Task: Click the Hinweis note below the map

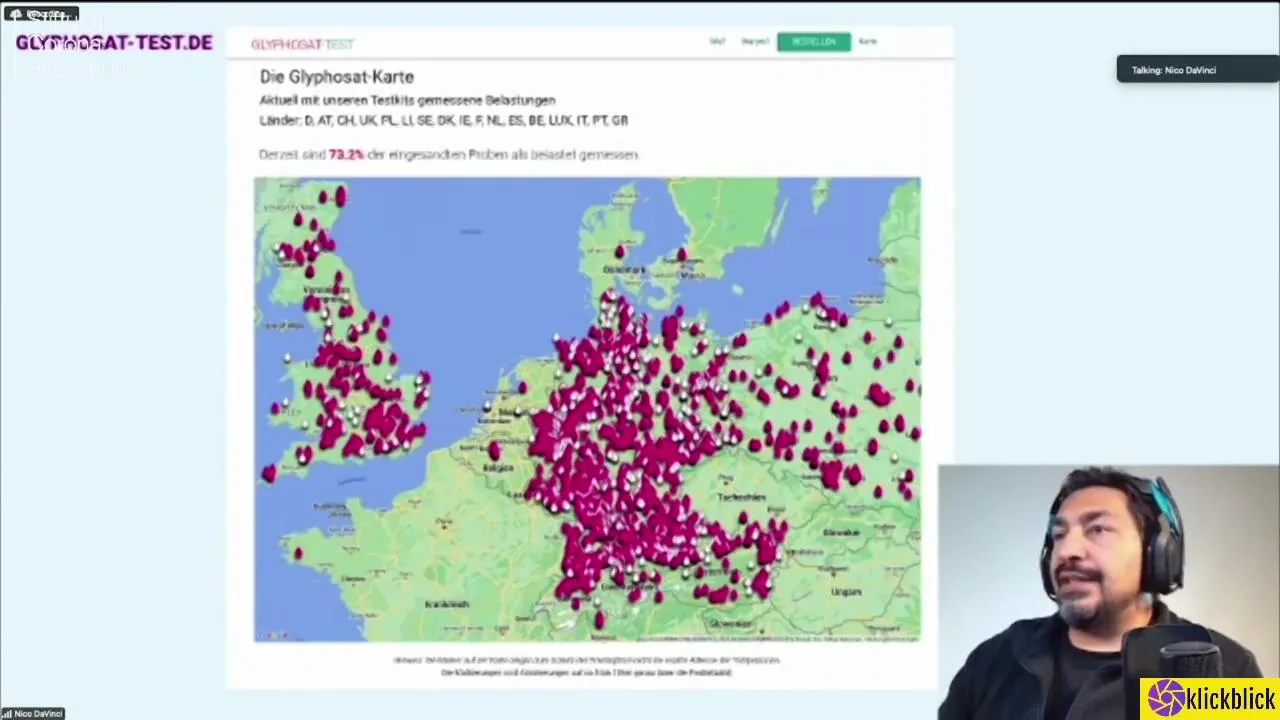Action: 586,666
